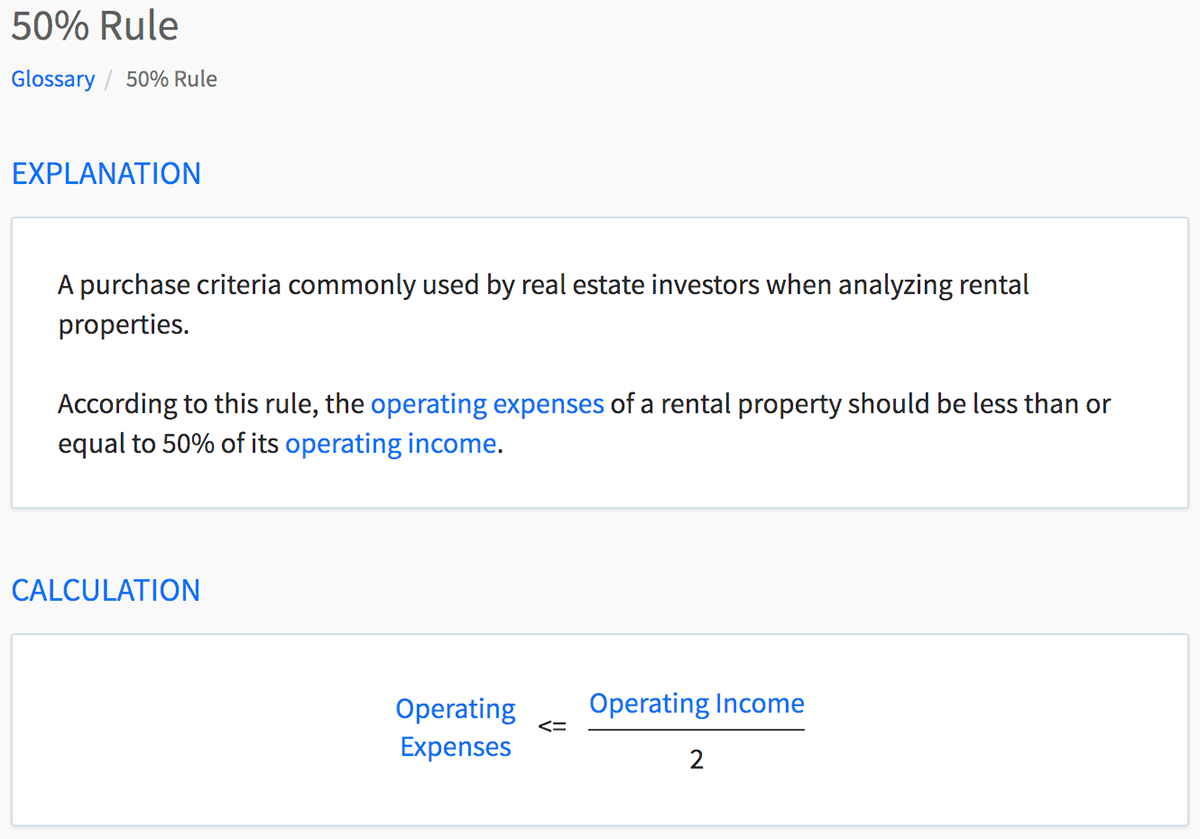The width and height of the screenshot is (1200, 839).
Task: Click the words 'analyzing rental' in explanation
Action: tap(934, 285)
